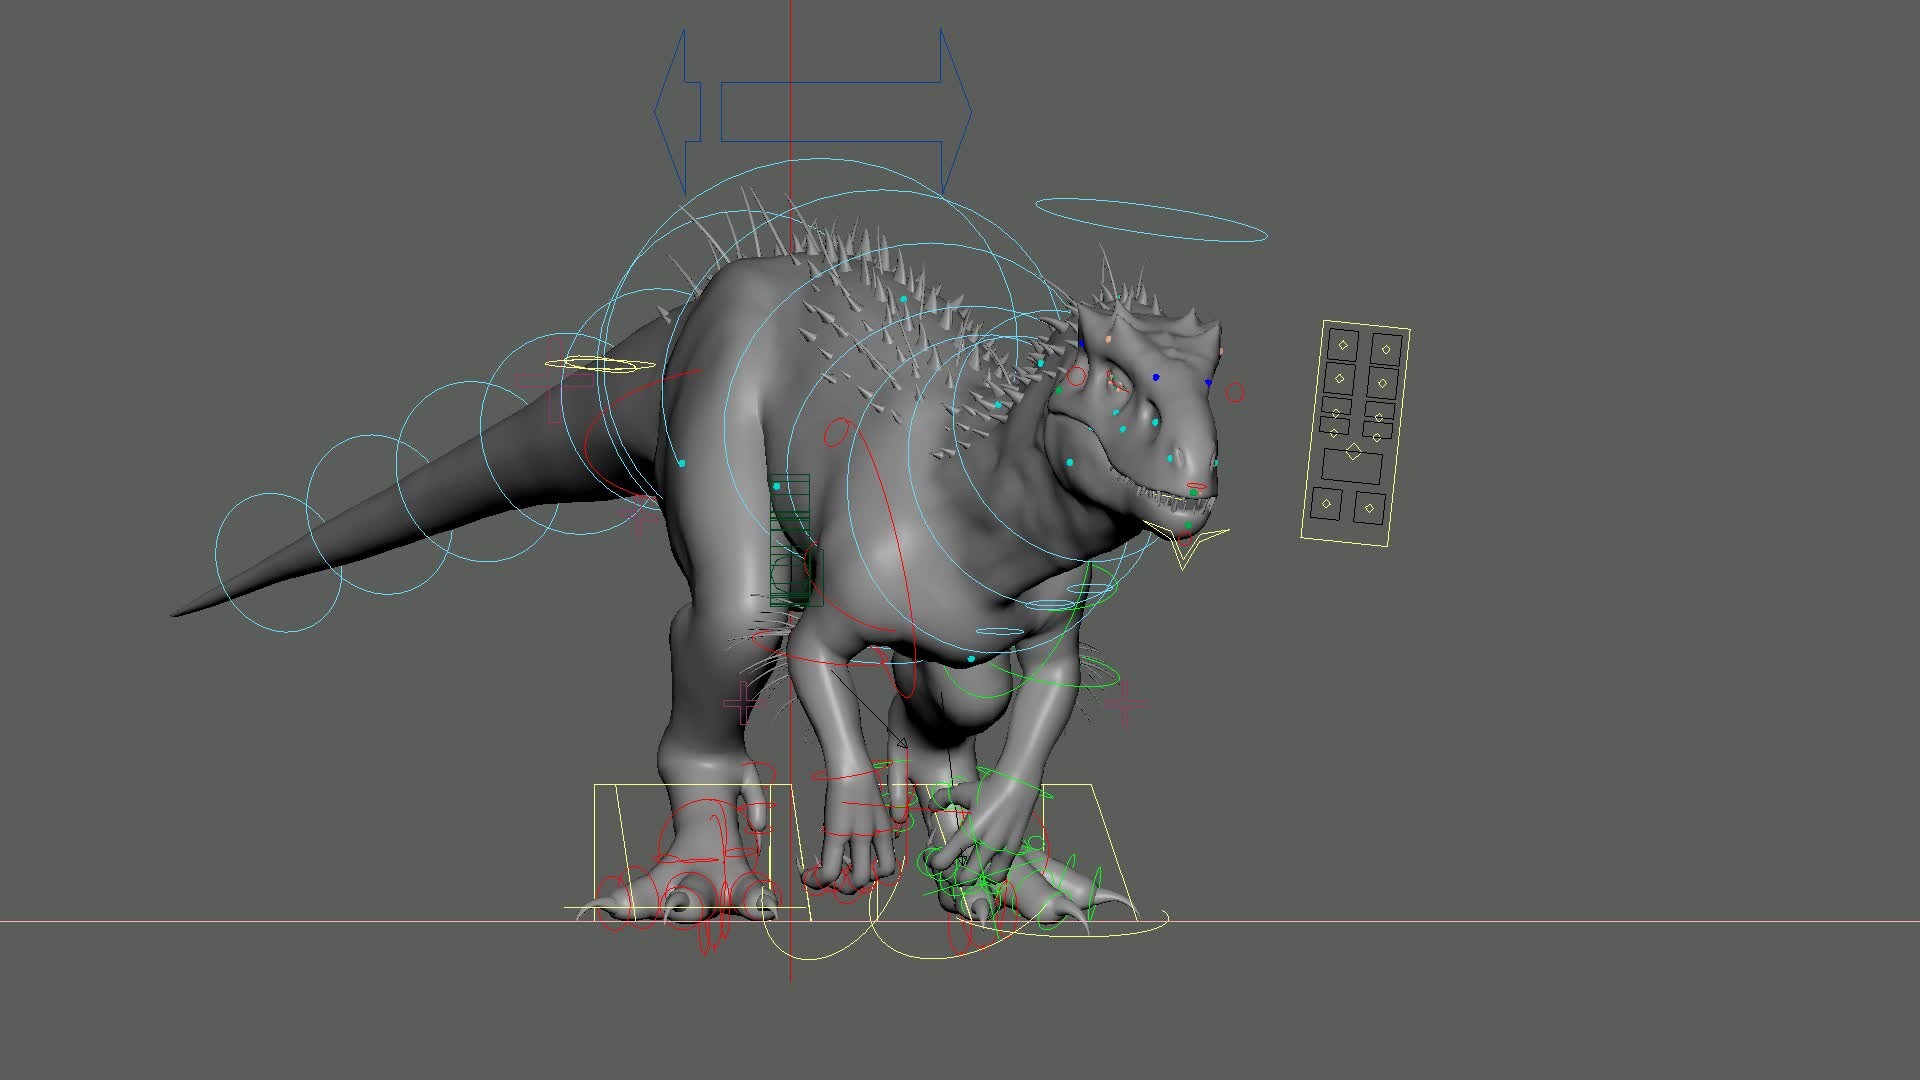The height and width of the screenshot is (1080, 1920).
Task: Click the top-left diamond in the facial picker
Action: [1343, 345]
